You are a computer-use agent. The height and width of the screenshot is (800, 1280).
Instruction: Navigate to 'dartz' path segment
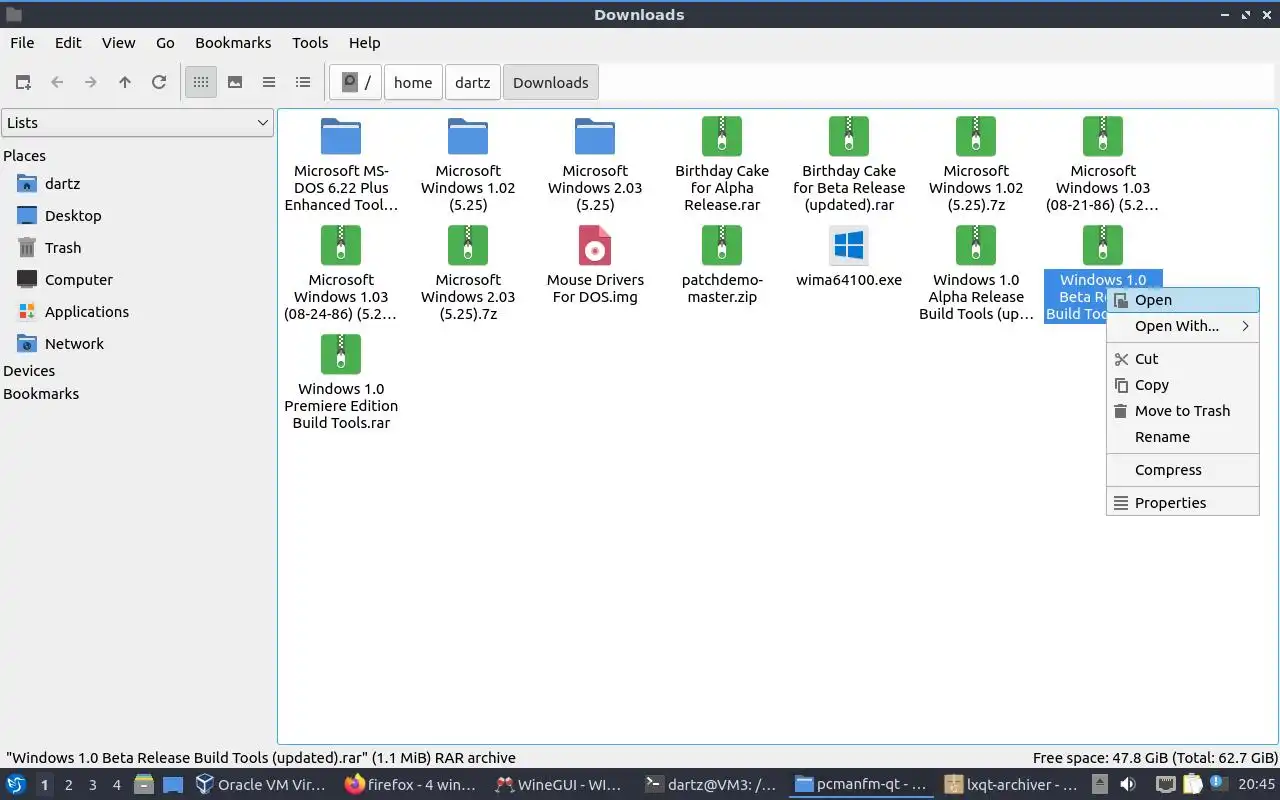tap(473, 82)
